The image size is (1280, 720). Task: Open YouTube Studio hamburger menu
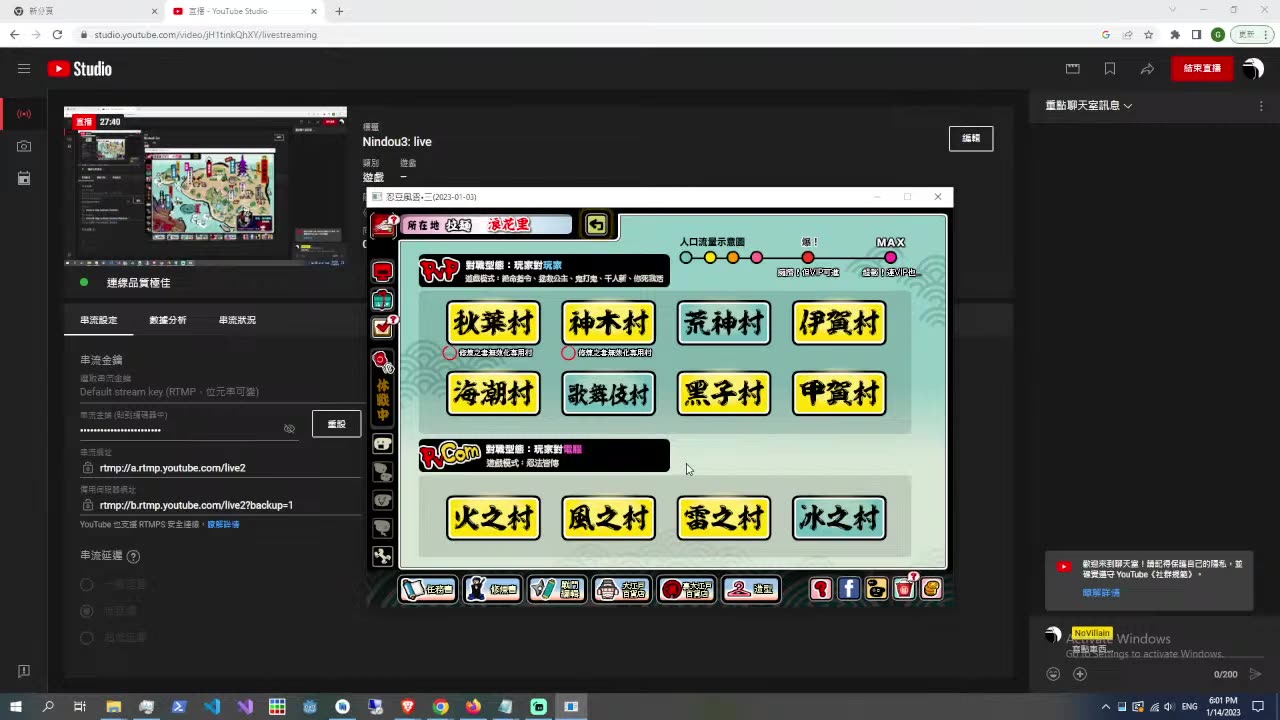(24, 69)
